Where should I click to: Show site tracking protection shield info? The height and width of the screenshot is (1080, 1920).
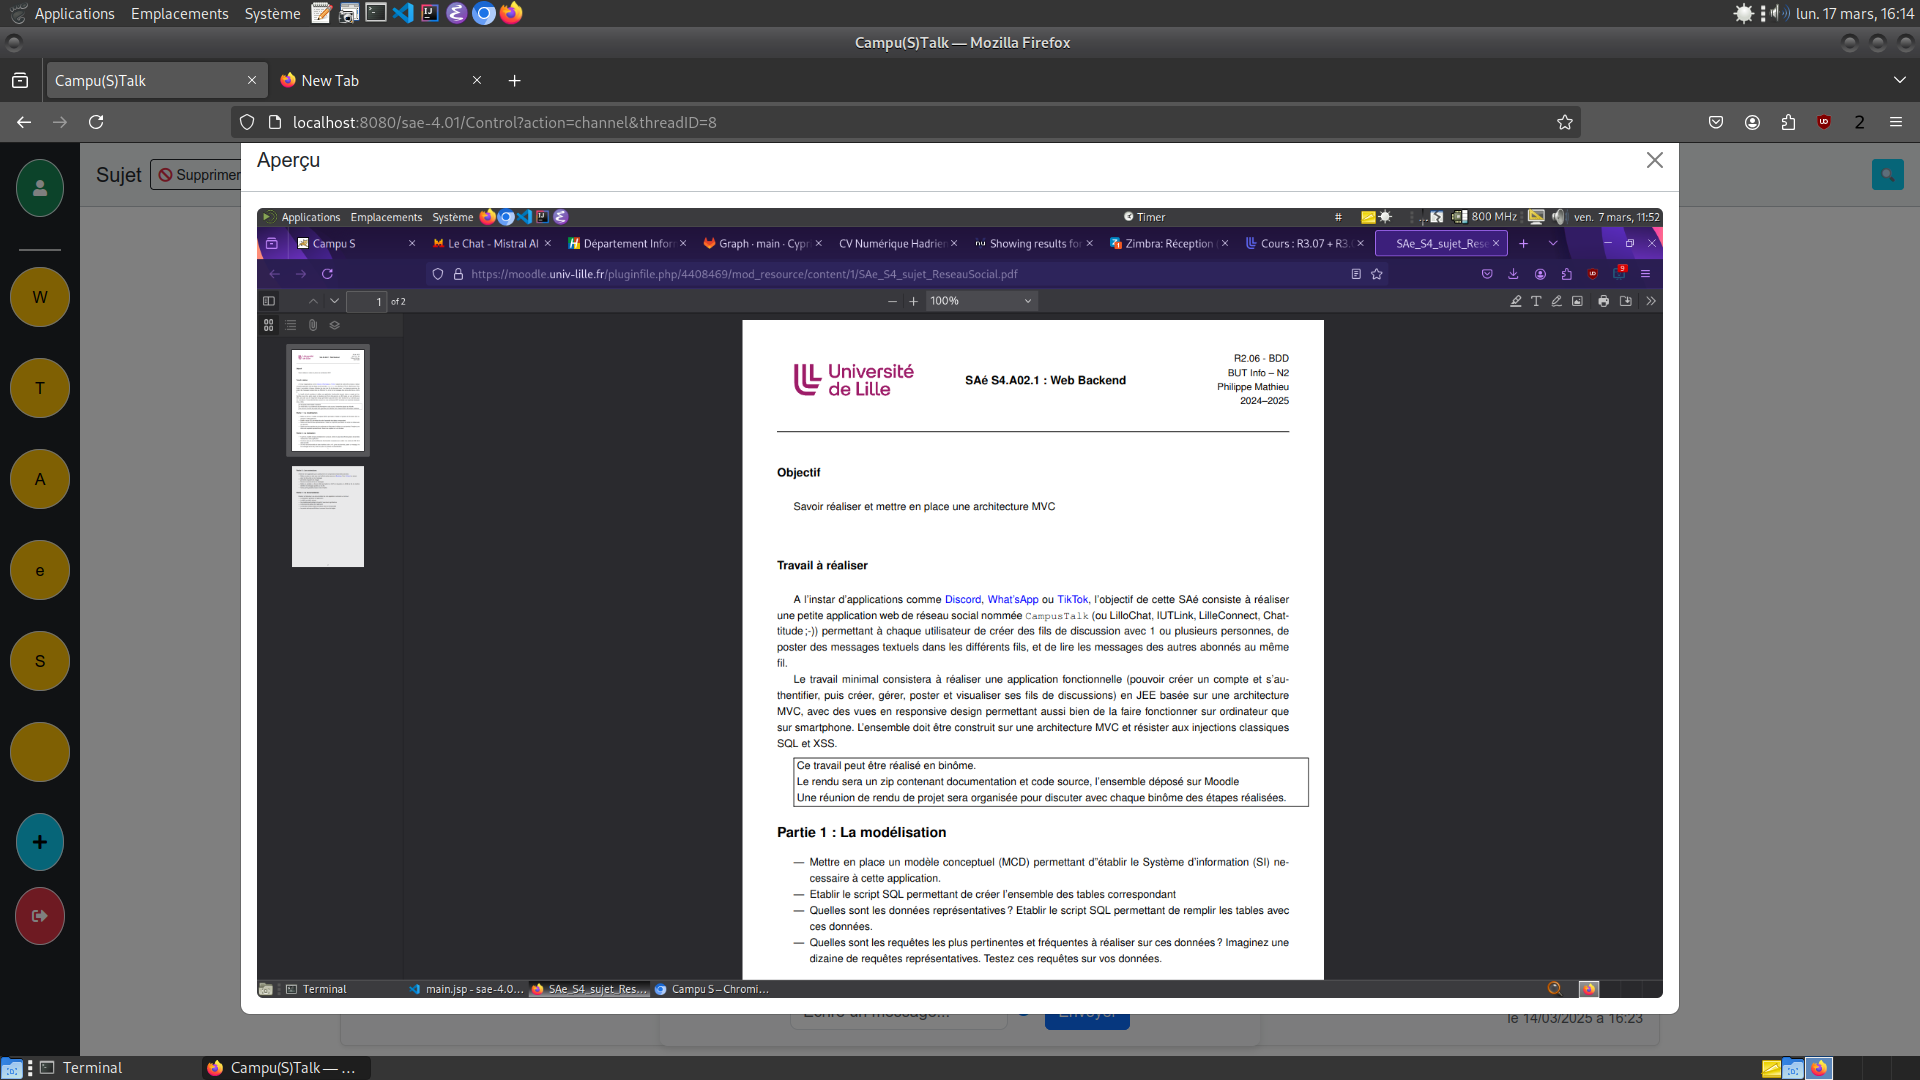point(247,122)
